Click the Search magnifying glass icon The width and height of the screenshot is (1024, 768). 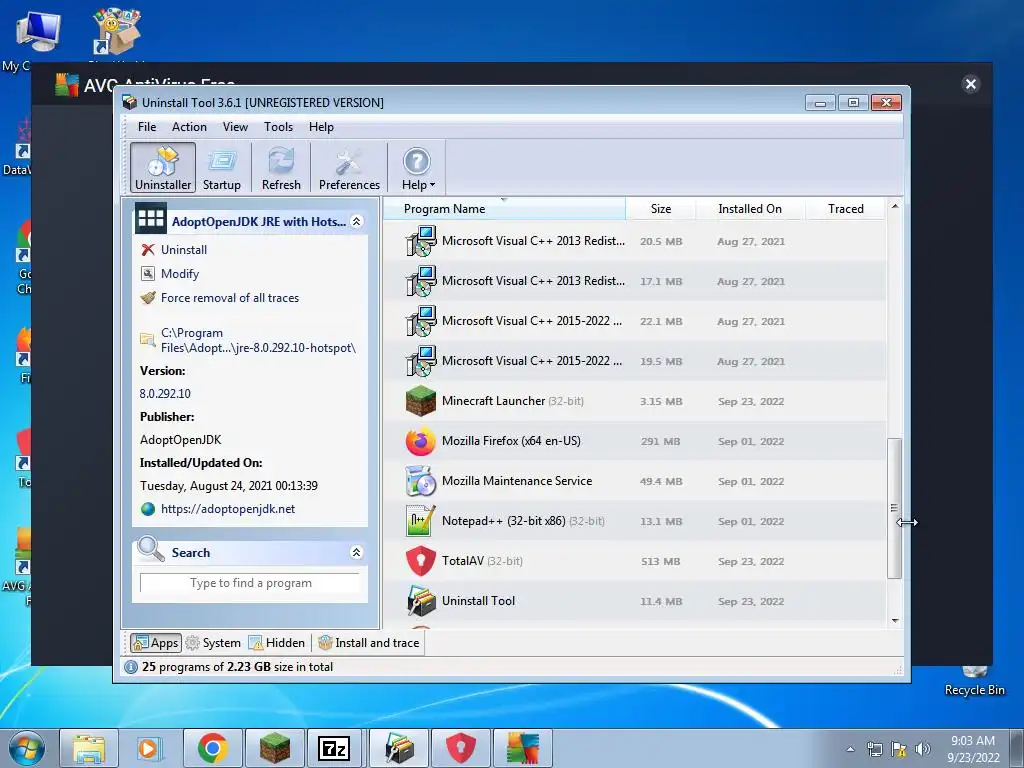click(151, 550)
